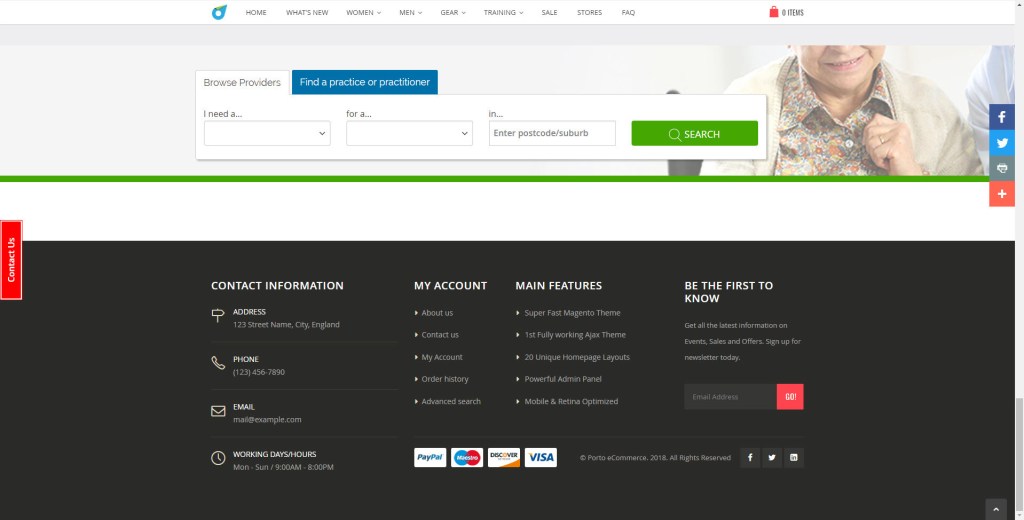Expand more share options plus icon
Viewport: 1024px width, 520px height.
click(1002, 193)
